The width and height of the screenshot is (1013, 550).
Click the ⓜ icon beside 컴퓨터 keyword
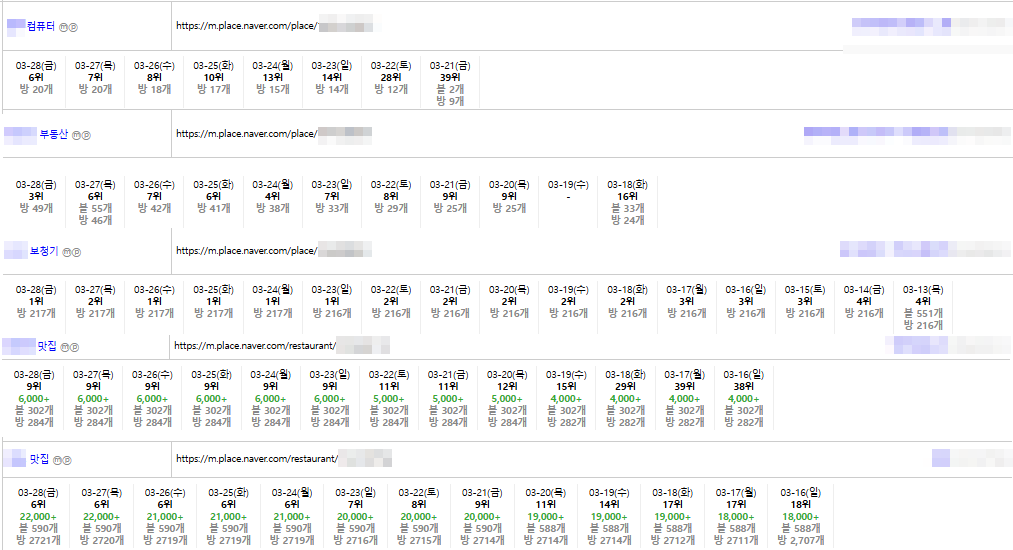point(63,27)
